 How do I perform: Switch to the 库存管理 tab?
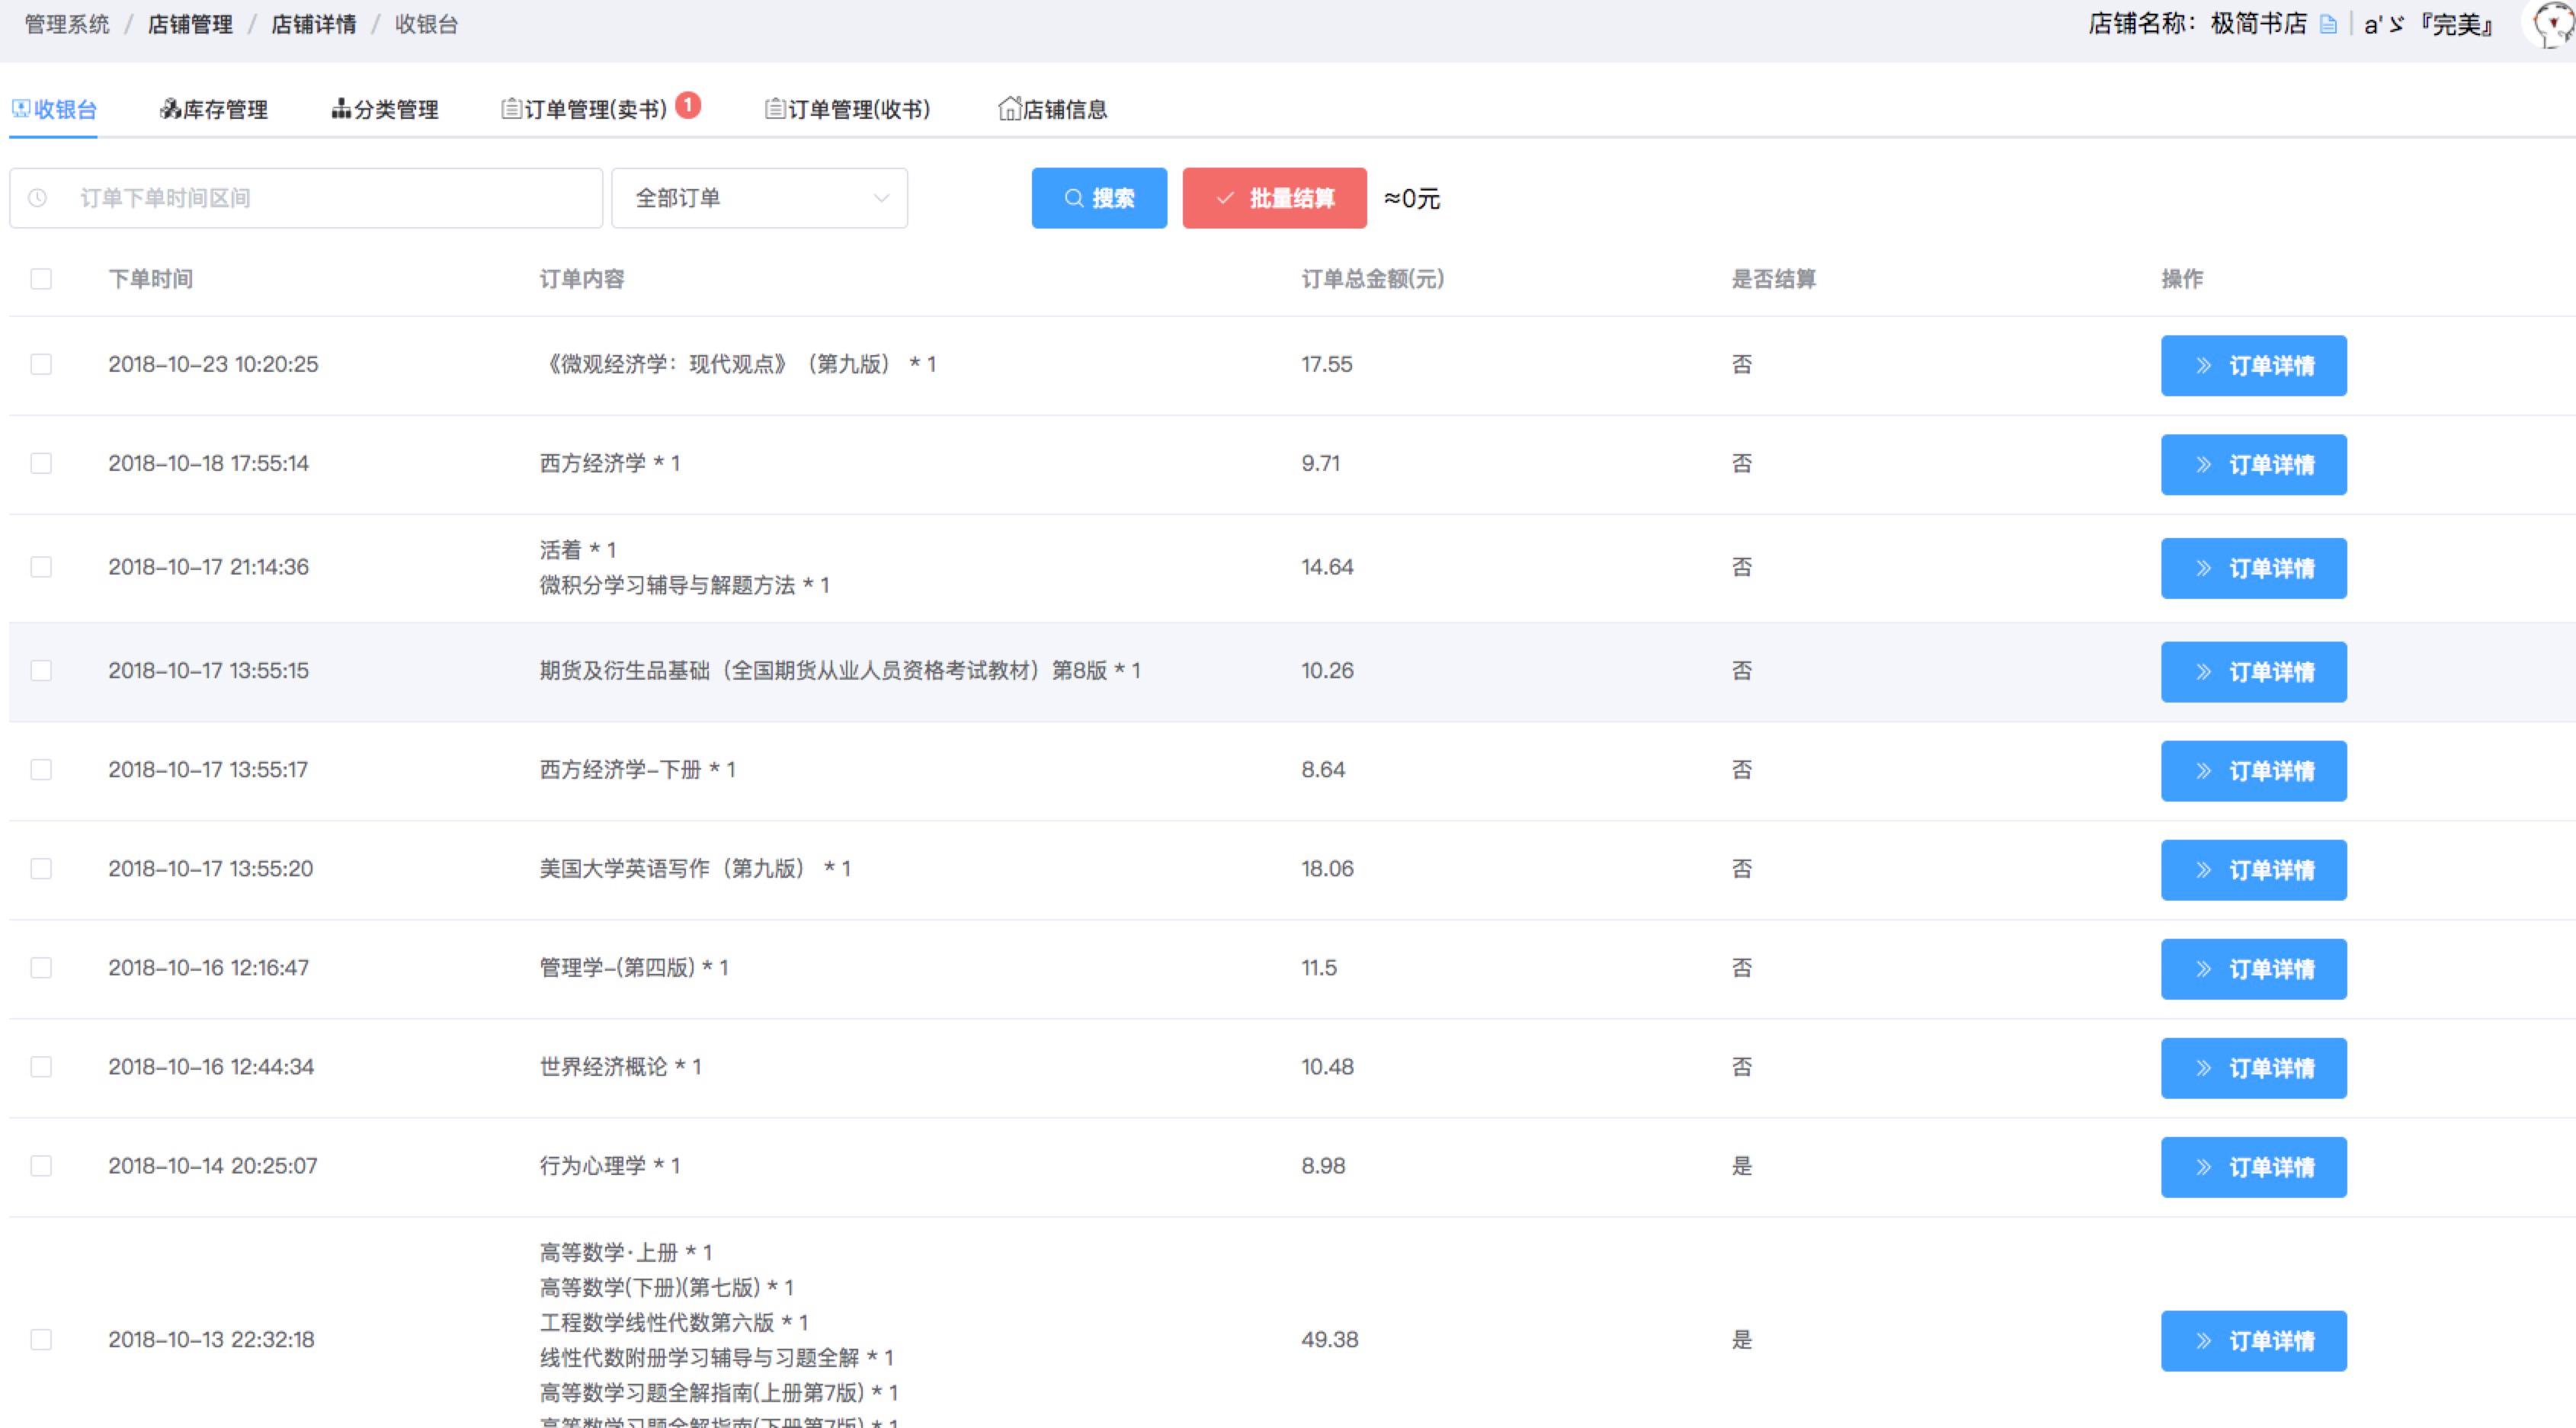pos(214,109)
